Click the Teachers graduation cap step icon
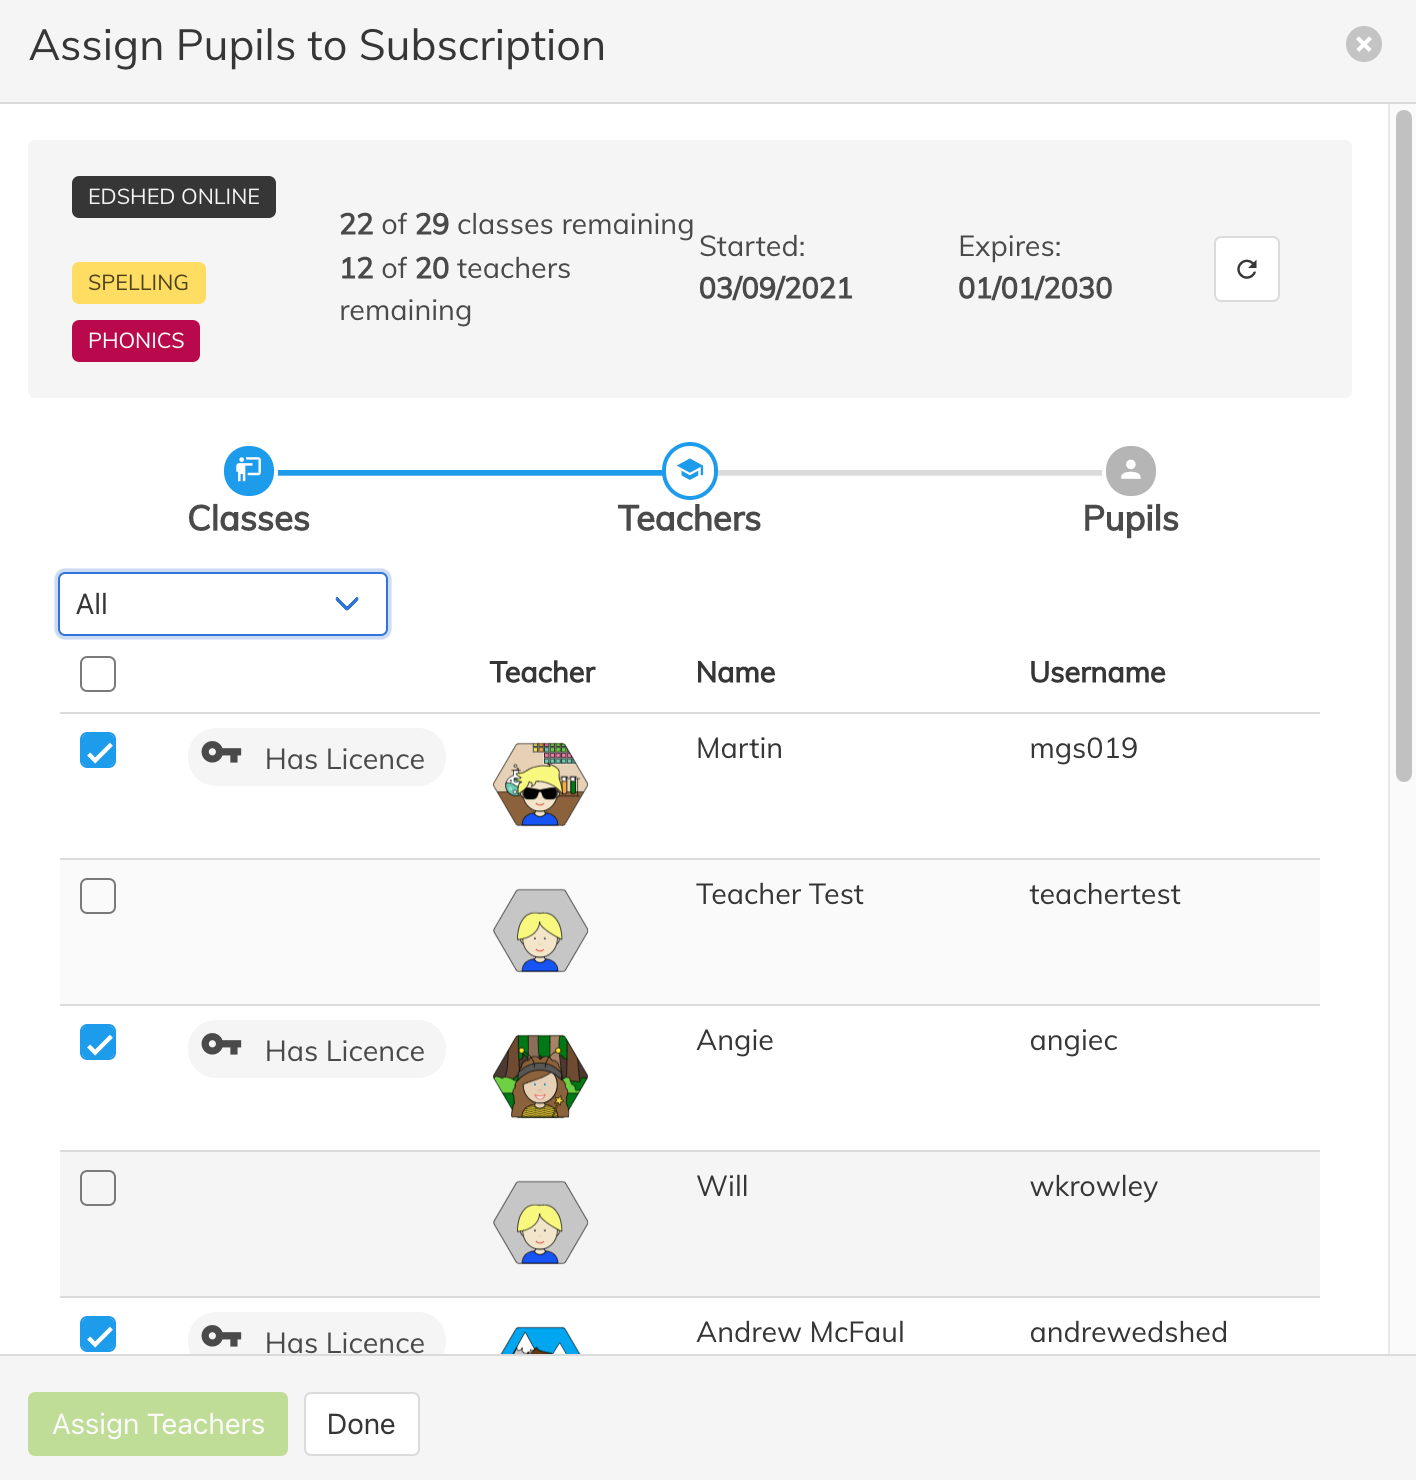 pos(690,471)
